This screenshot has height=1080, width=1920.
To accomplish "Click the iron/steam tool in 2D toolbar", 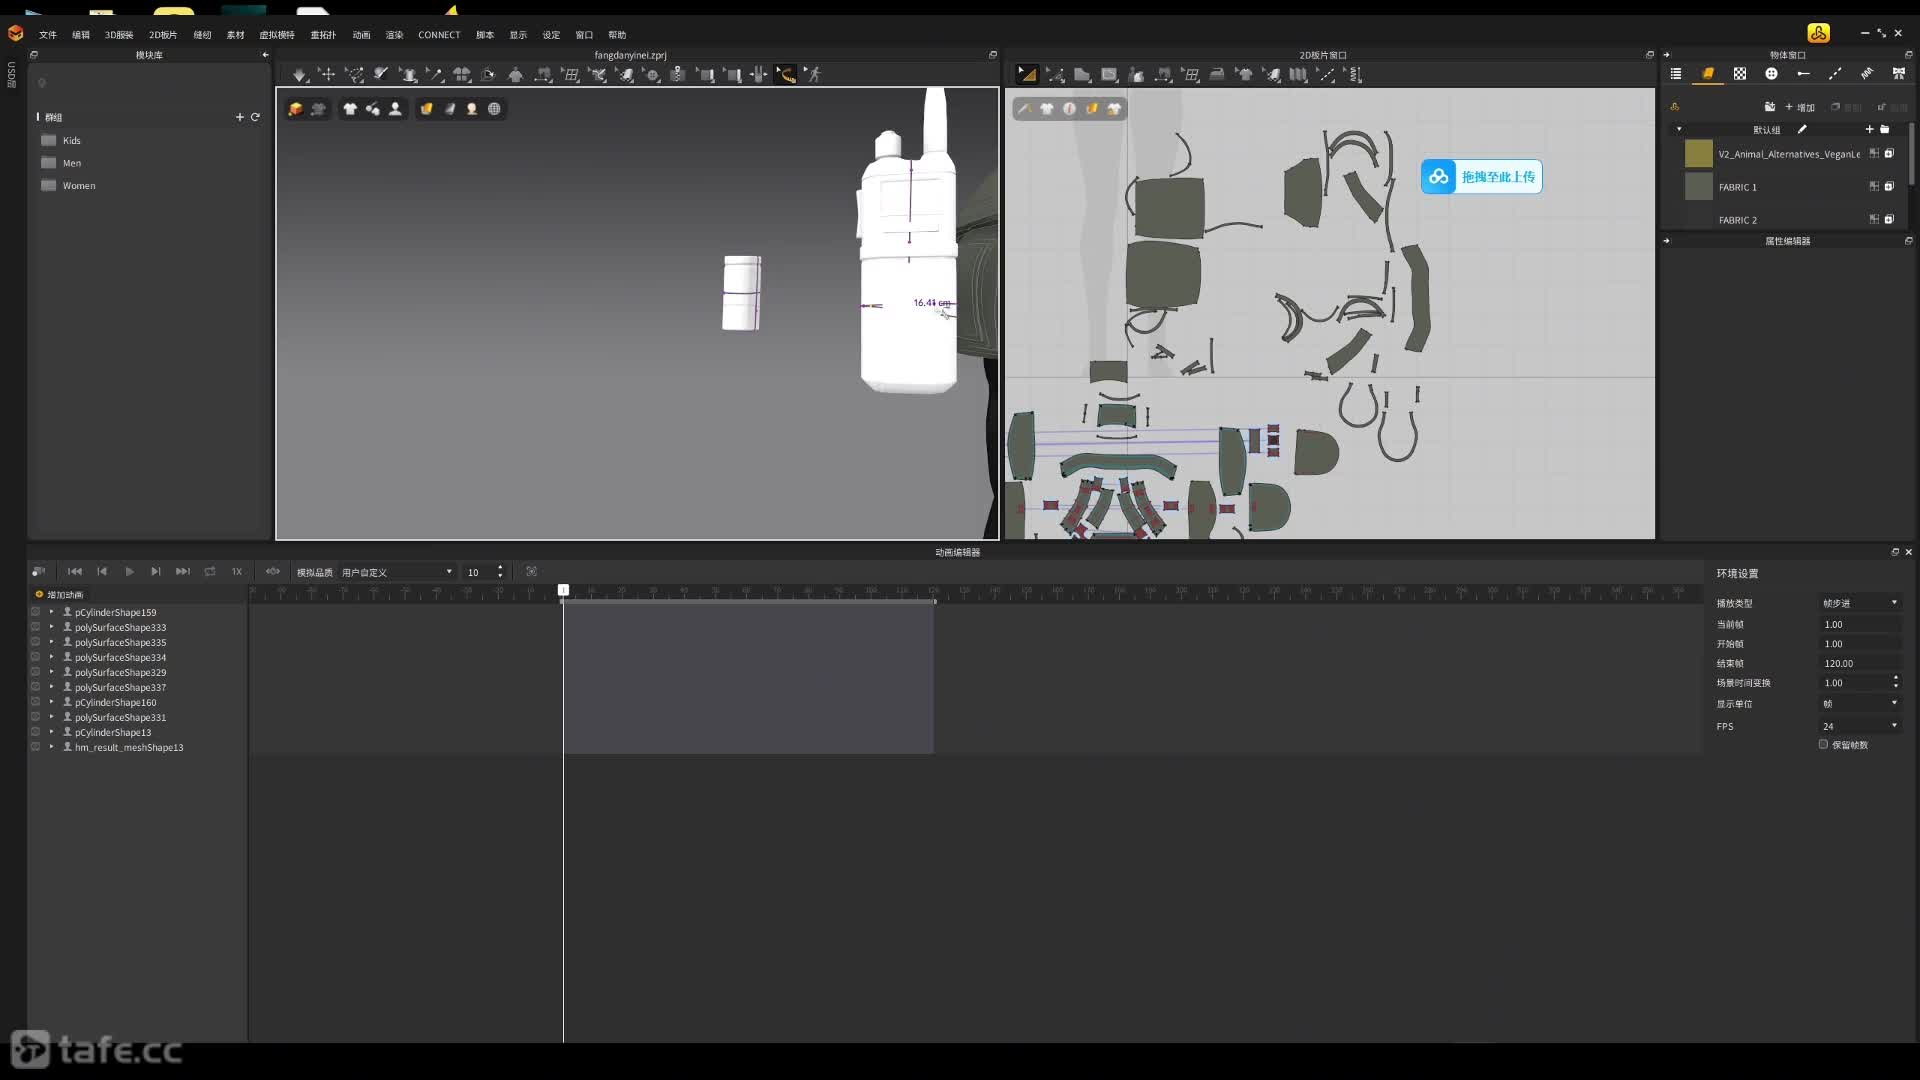I will (x=1217, y=75).
